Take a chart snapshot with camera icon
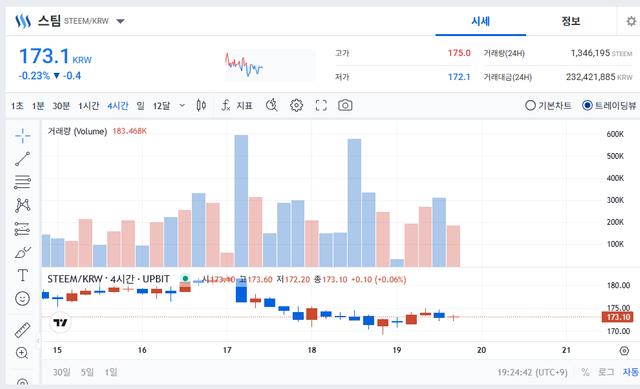 point(345,106)
